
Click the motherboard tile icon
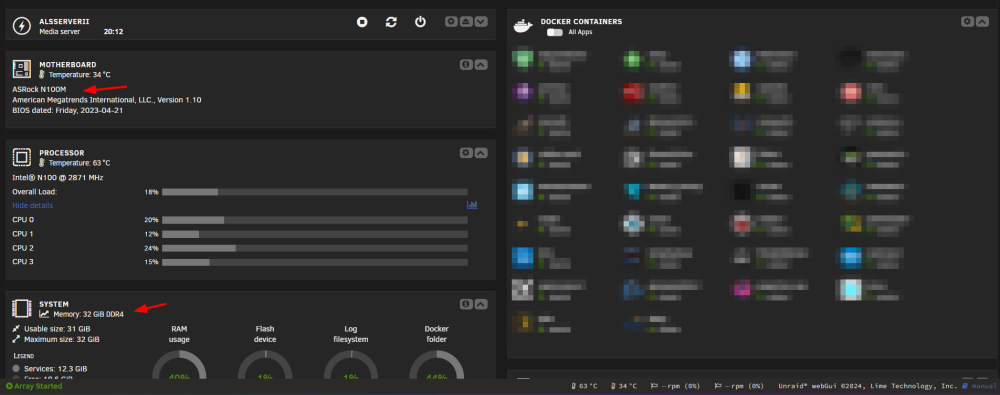point(22,70)
